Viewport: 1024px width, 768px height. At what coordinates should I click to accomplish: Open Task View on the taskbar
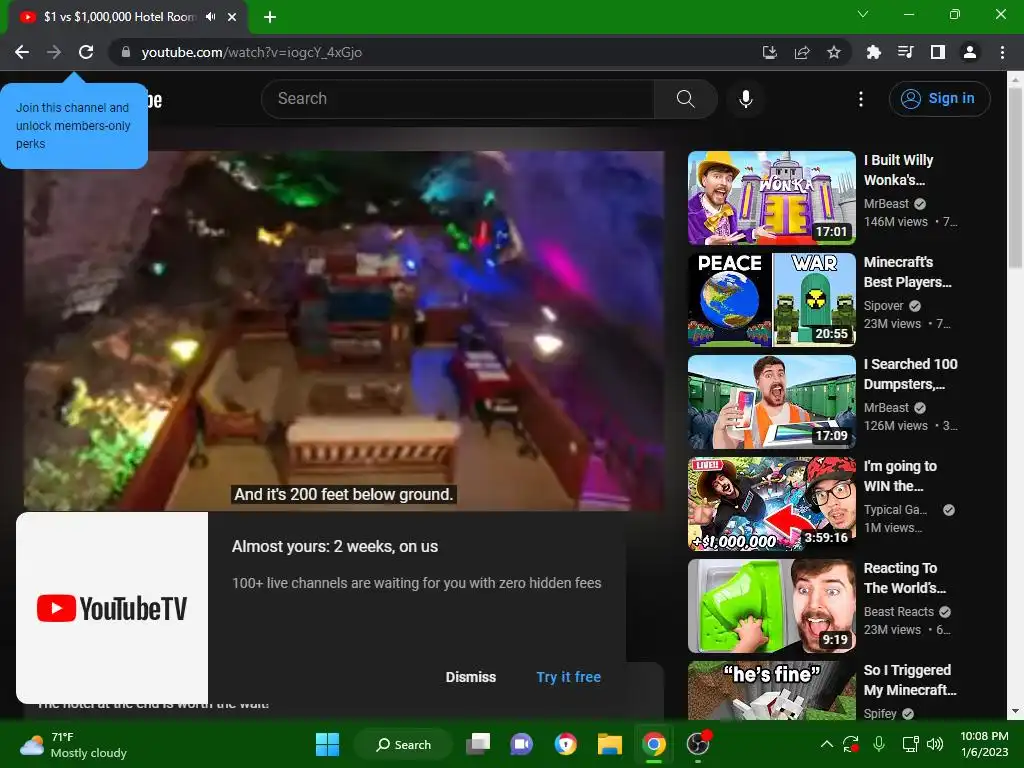(478, 744)
